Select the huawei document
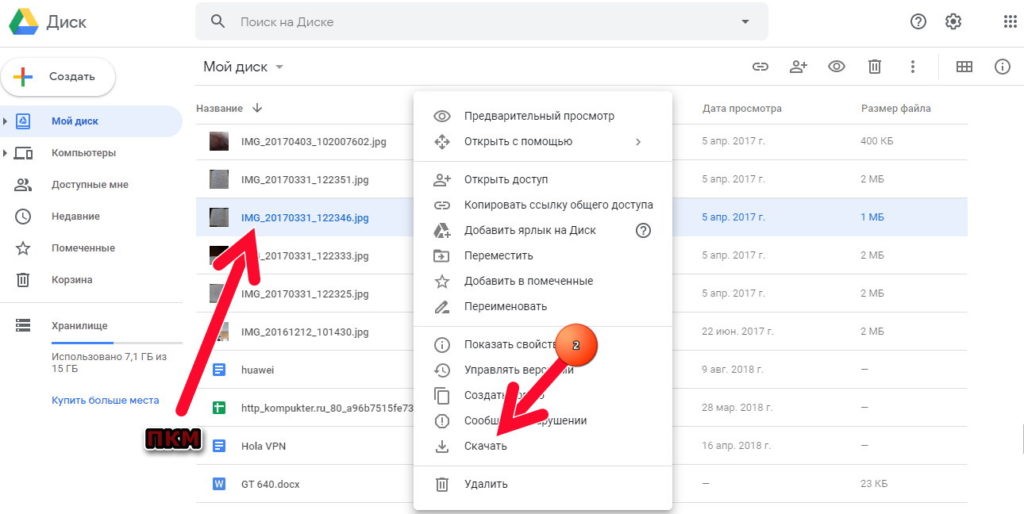 (x=257, y=370)
